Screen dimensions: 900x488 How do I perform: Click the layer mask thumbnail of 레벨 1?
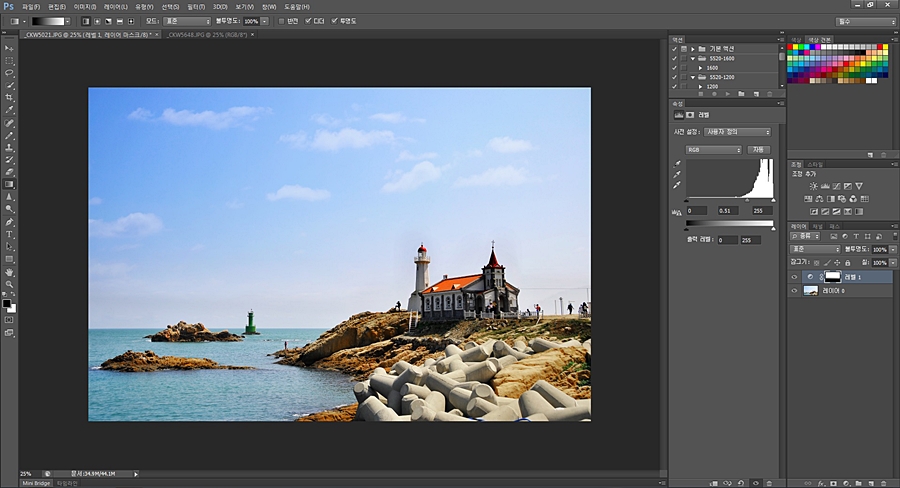[831, 277]
